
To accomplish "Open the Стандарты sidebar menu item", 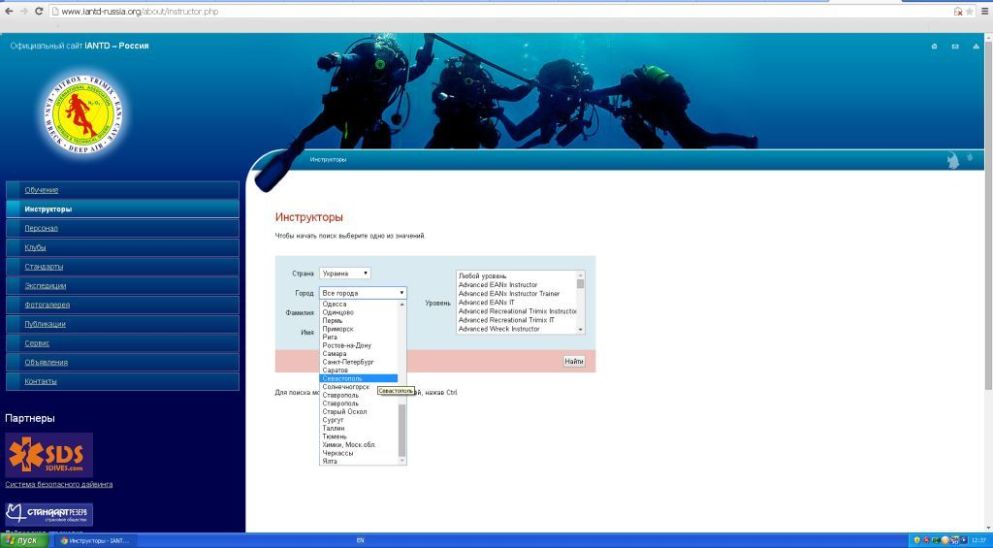I will 122,267.
